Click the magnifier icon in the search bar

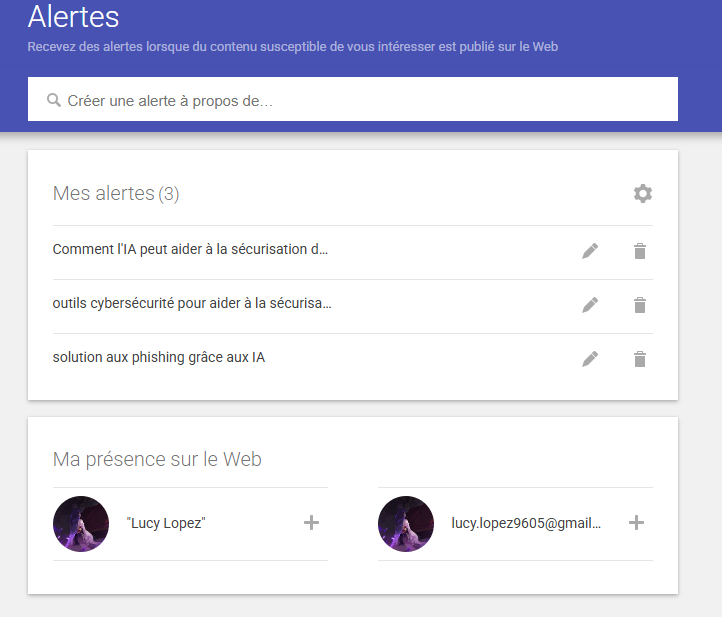coord(54,100)
